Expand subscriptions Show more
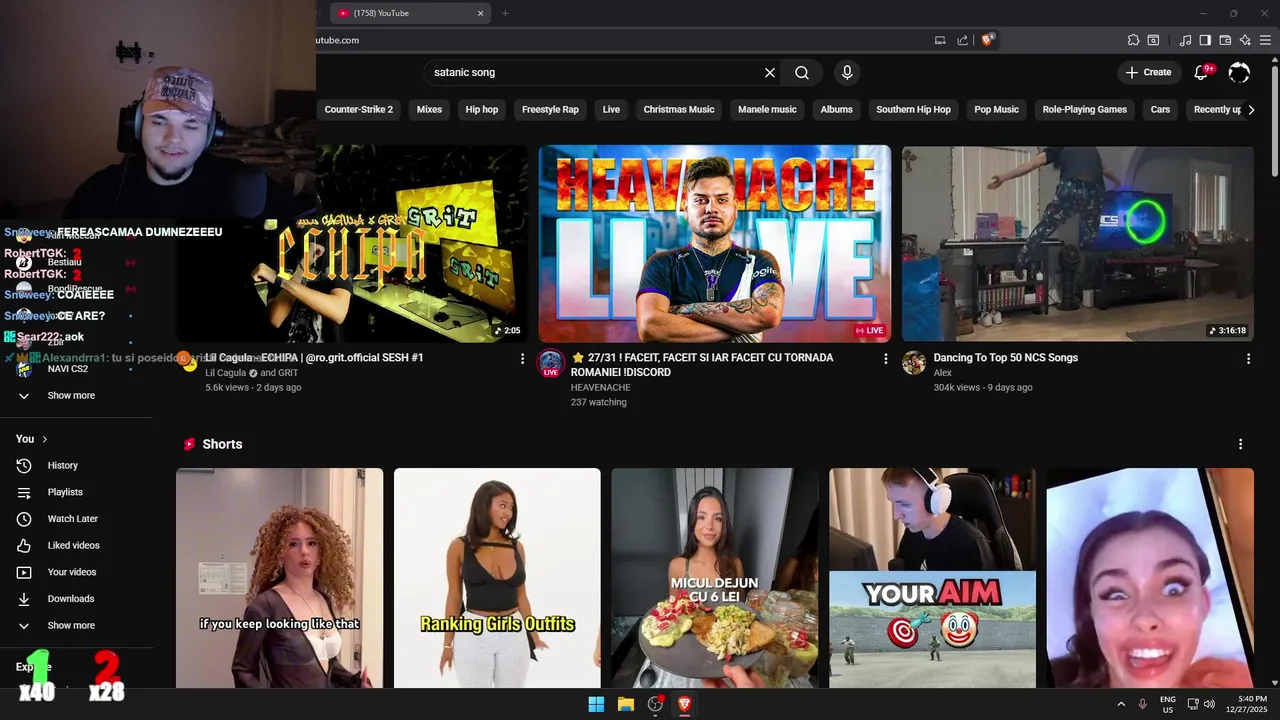This screenshot has width=1280, height=720. (70, 395)
